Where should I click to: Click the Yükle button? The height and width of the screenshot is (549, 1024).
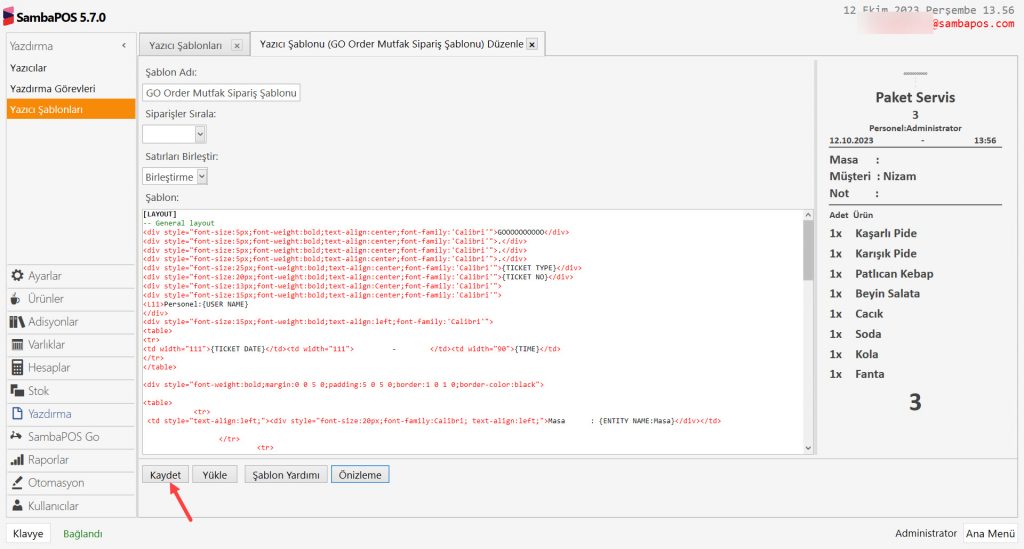click(214, 475)
